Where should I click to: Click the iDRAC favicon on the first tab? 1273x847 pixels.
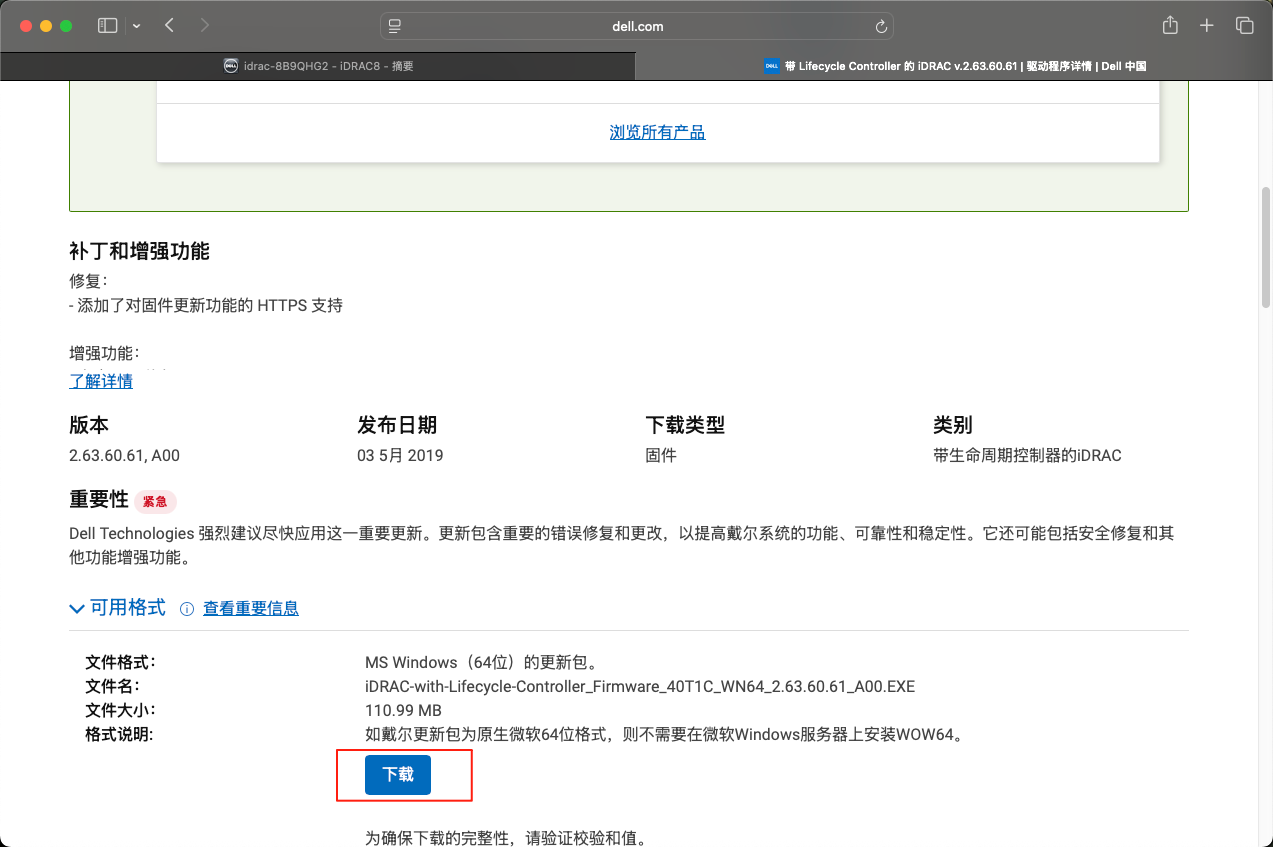(x=230, y=66)
